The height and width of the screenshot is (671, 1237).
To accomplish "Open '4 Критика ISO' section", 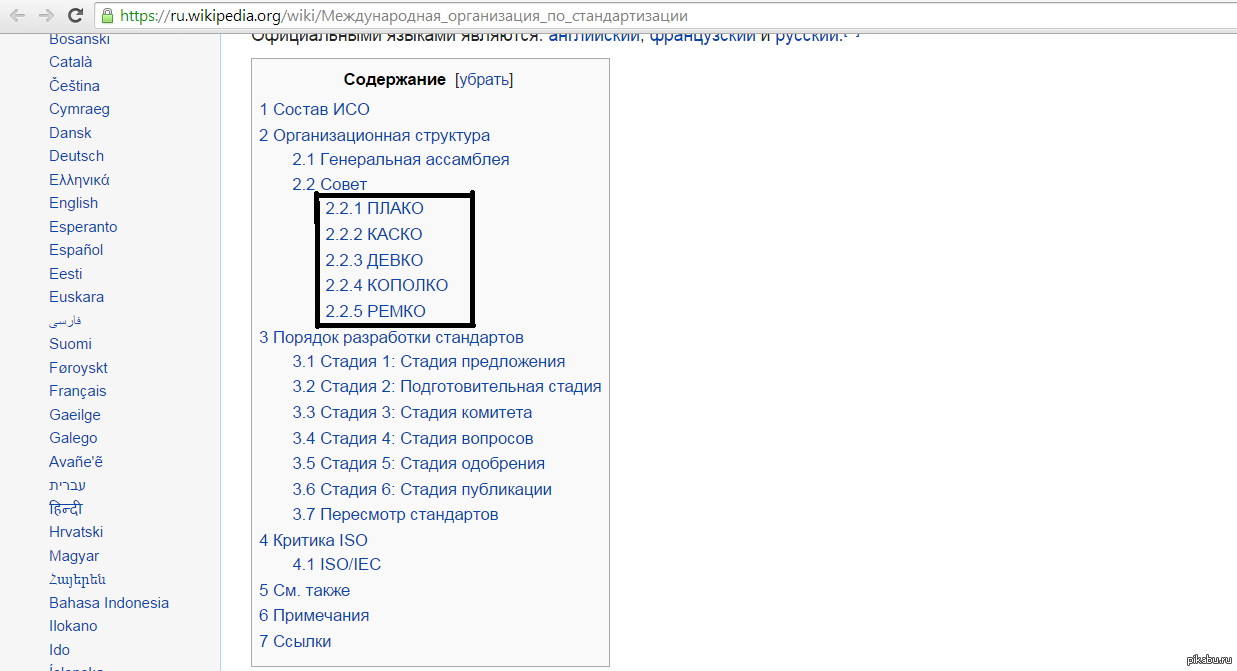I will 313,540.
